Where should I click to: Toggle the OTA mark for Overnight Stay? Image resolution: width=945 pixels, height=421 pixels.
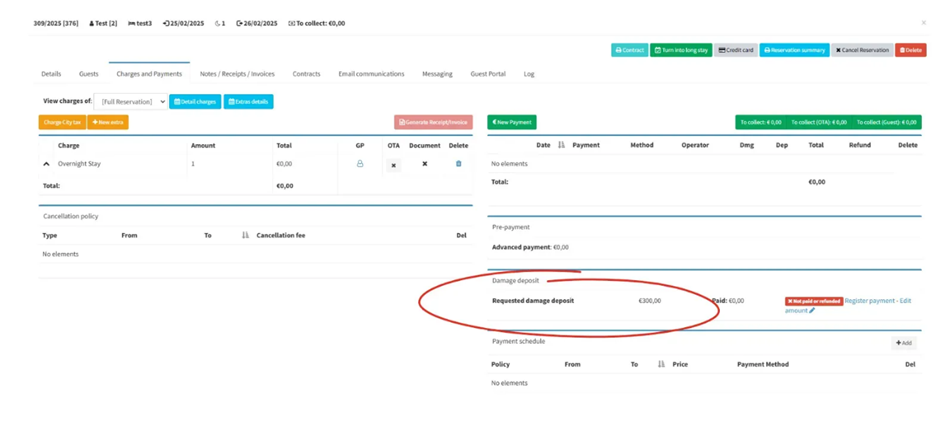tap(393, 164)
